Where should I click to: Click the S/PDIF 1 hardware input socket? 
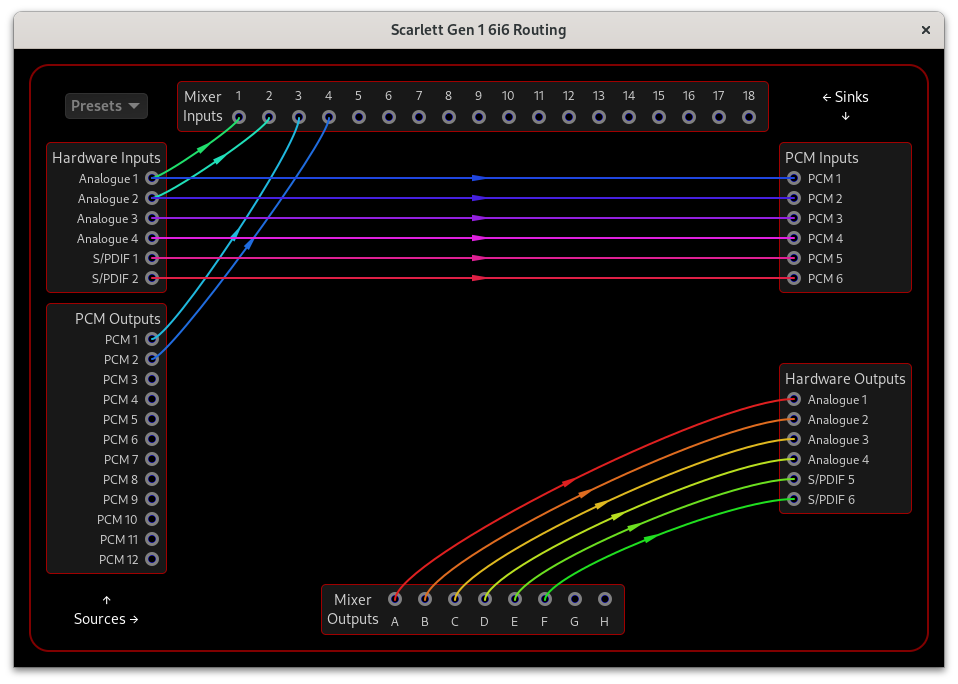[x=152, y=258]
